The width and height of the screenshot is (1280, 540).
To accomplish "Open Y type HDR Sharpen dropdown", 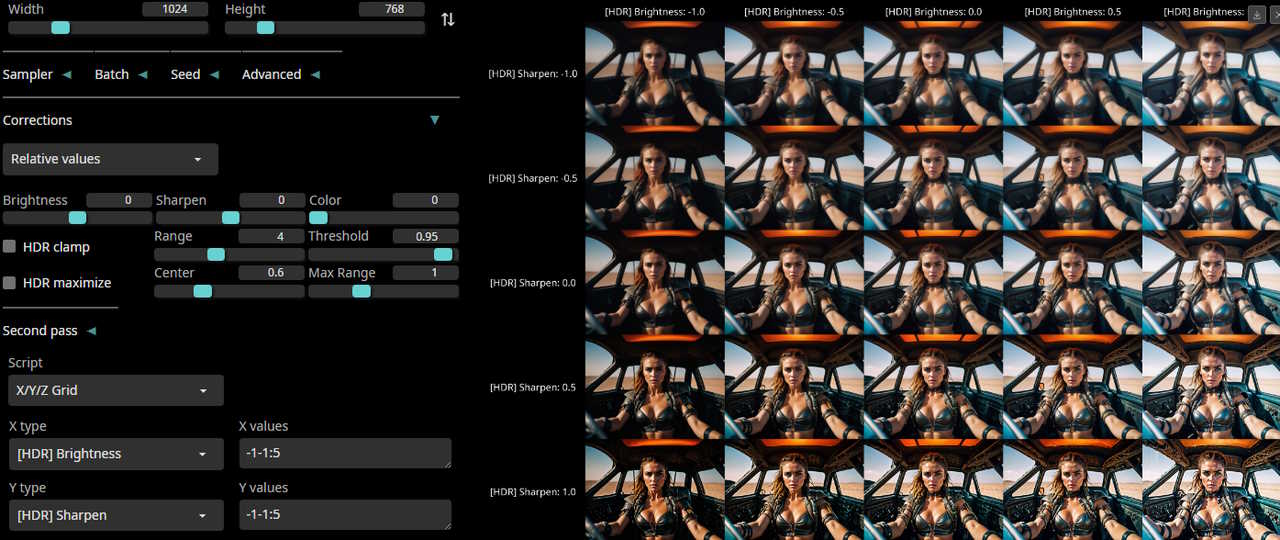I will click(115, 516).
